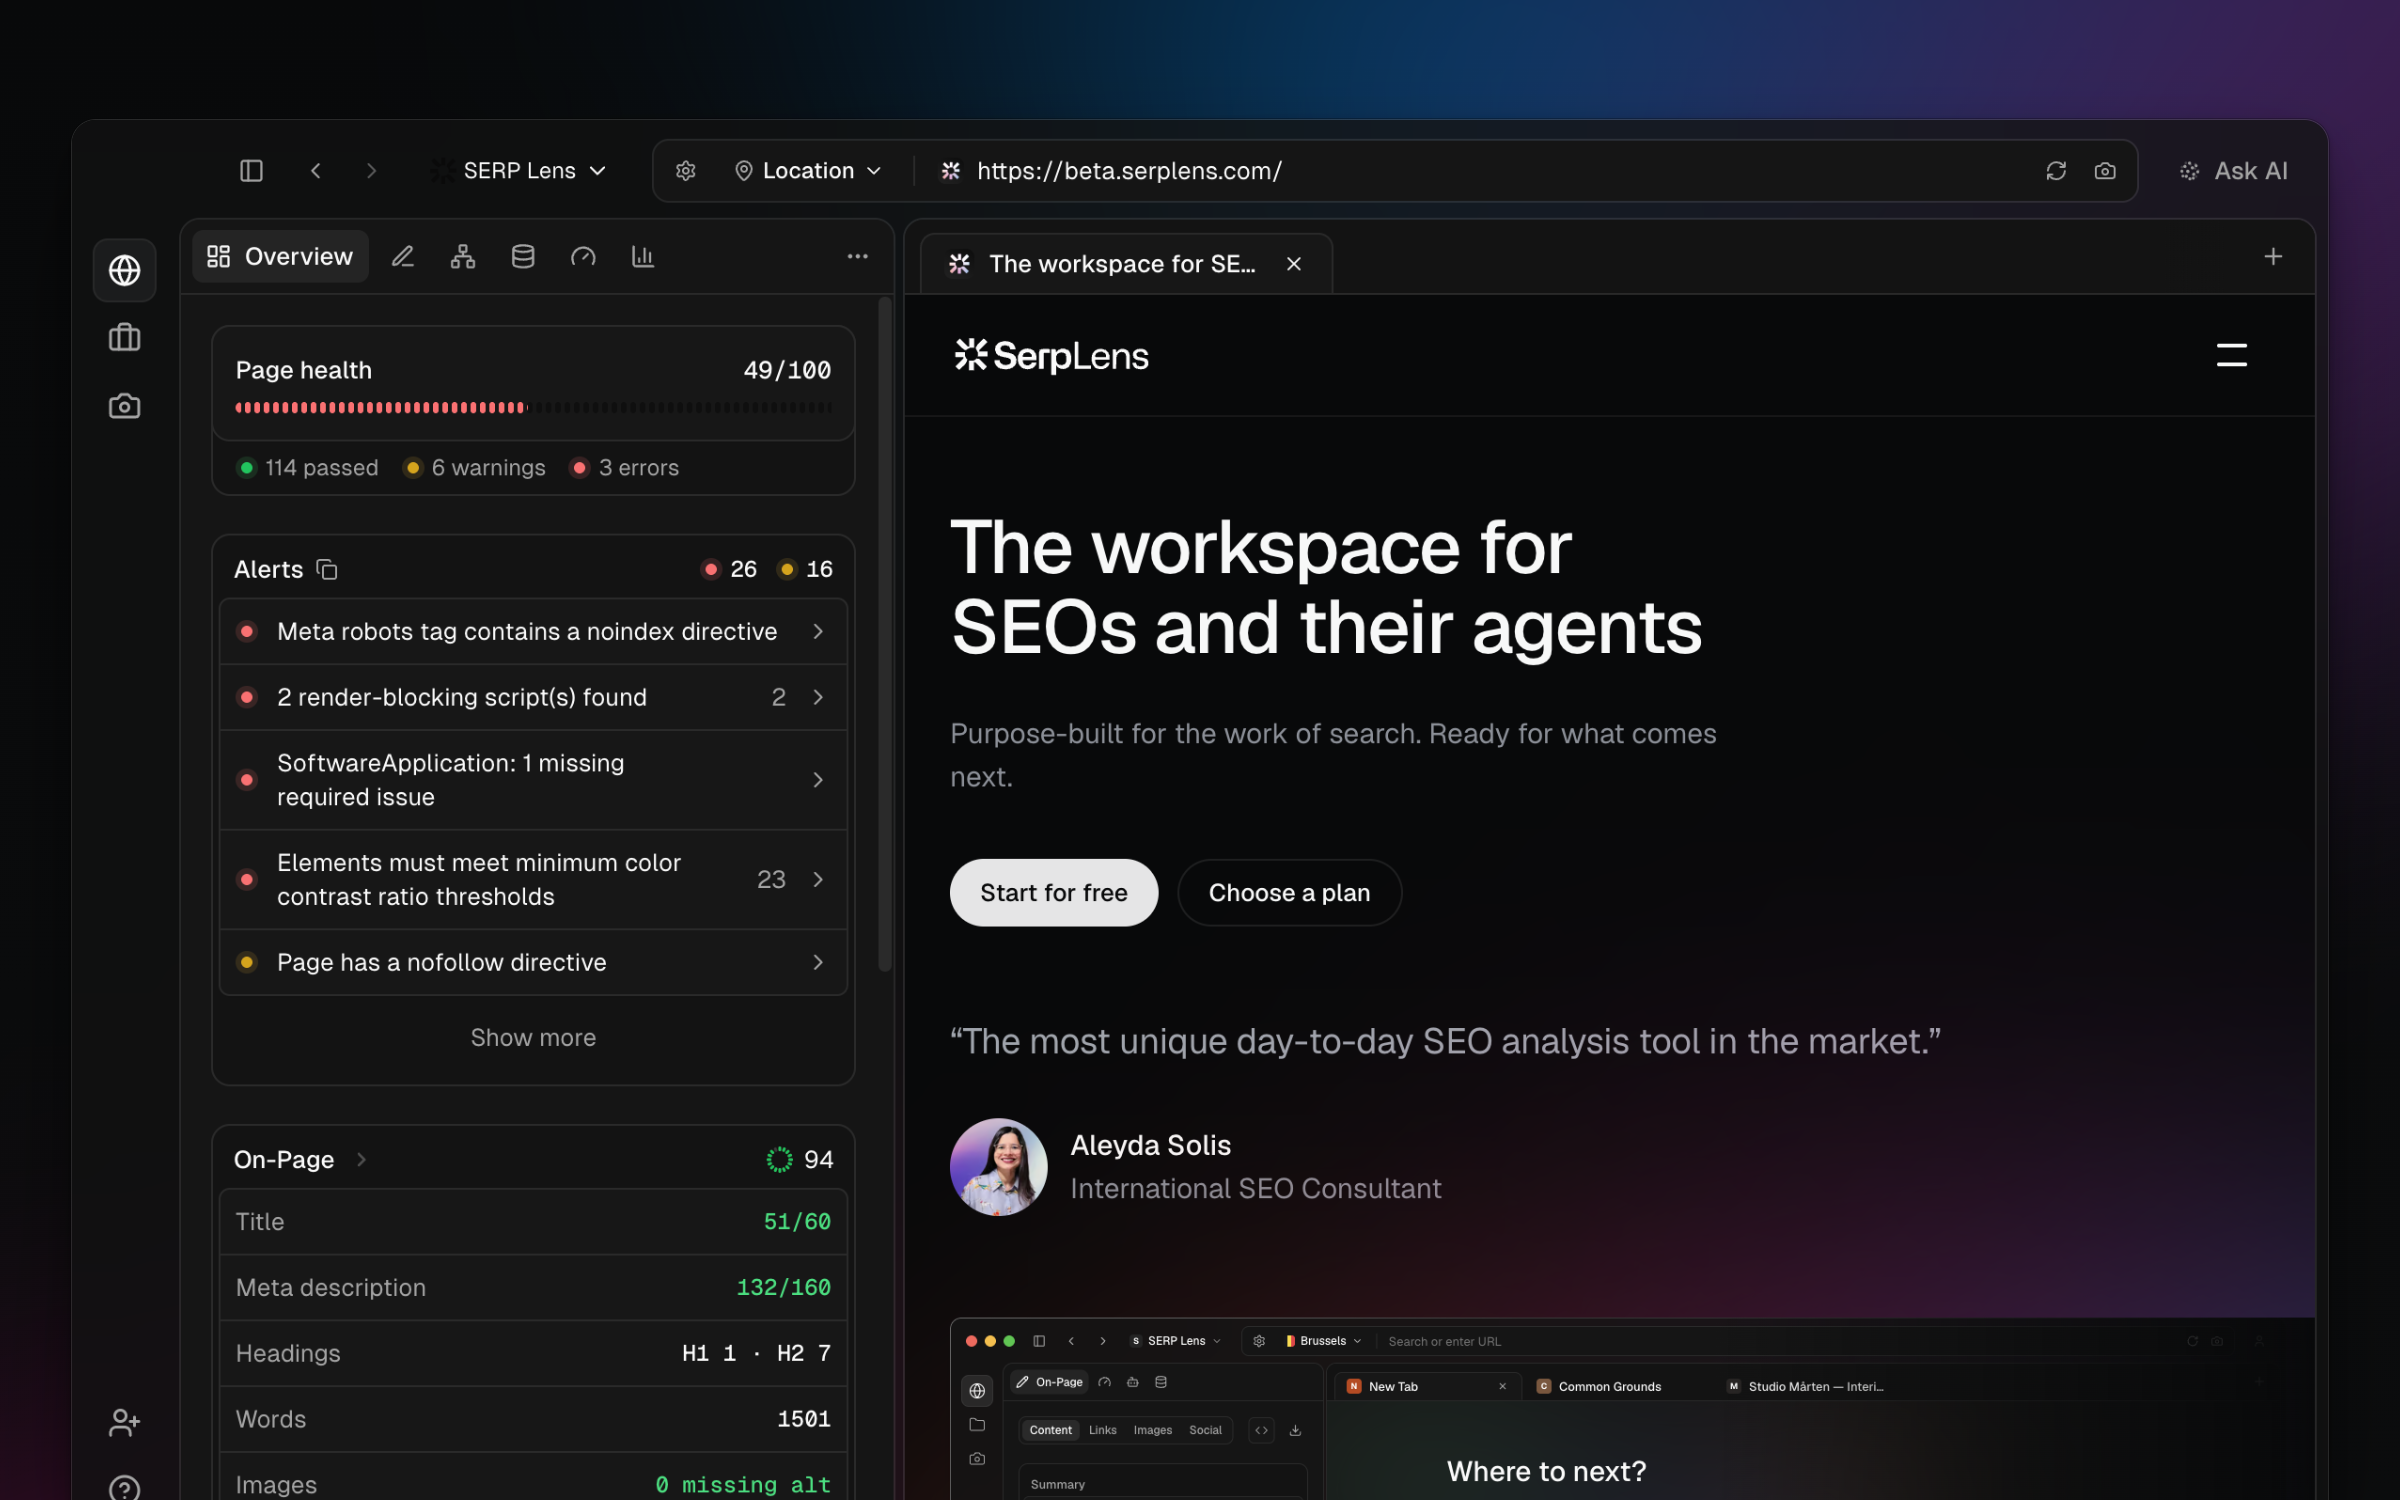
Task: Open the Ask AI assistant
Action: pyautogui.click(x=2234, y=171)
